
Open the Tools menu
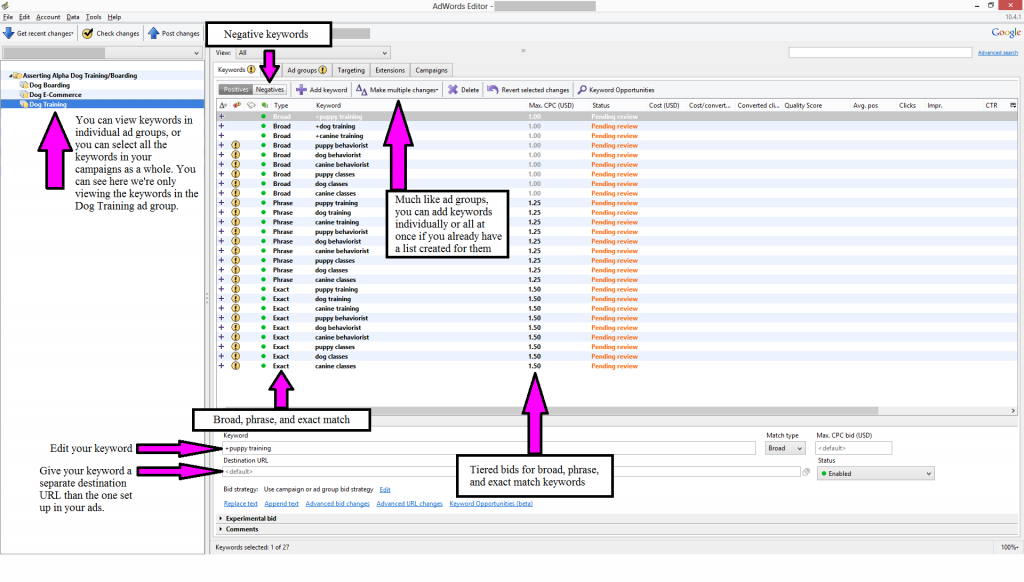[x=93, y=17]
